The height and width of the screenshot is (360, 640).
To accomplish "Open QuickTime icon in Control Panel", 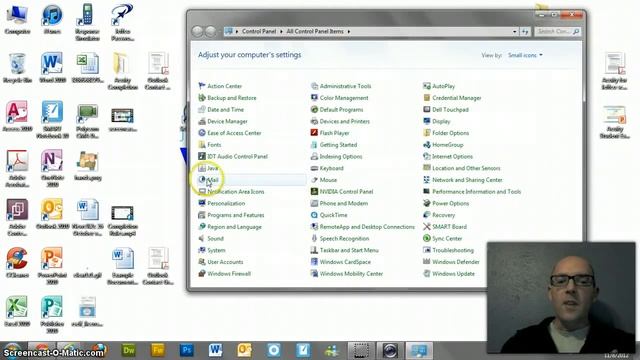I will [314, 215].
